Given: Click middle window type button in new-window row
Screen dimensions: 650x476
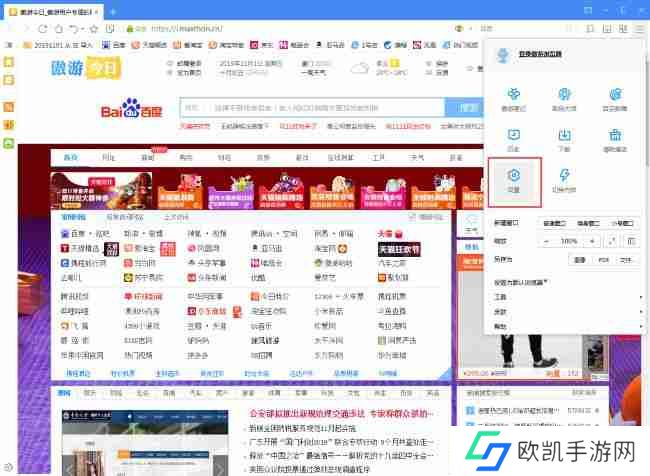Looking at the screenshot, I should (588, 223).
